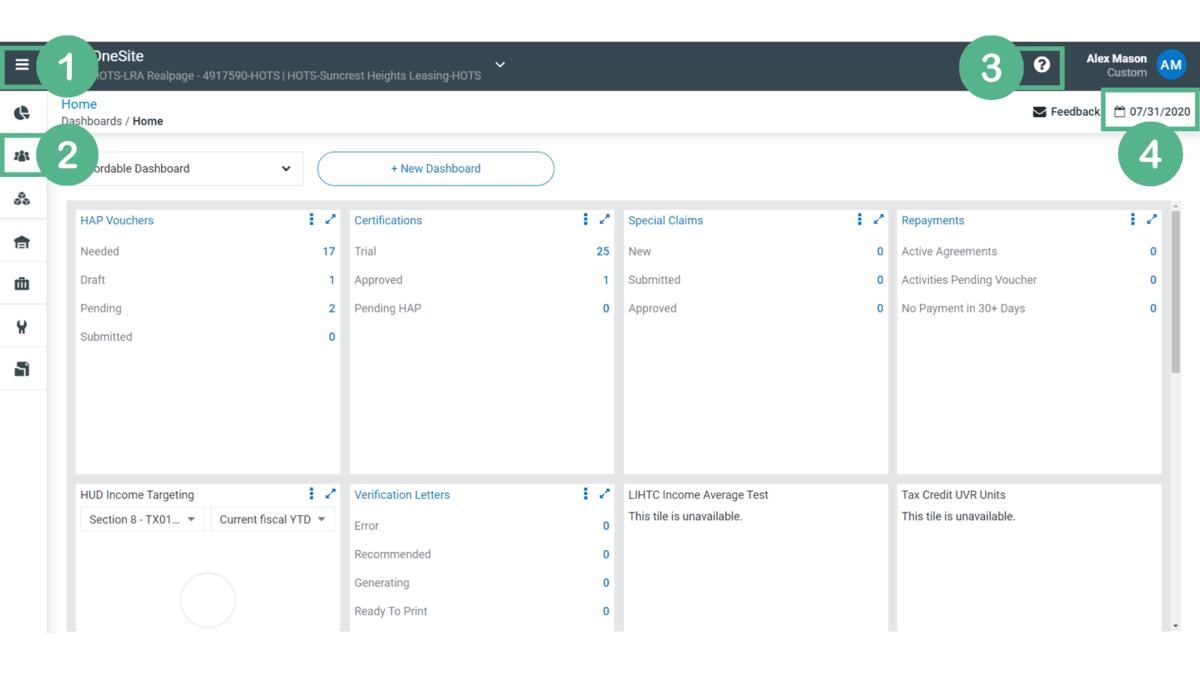Screen dimensions: 1200x675
Task: Click the HAP Vouchers Pending count 2
Action: 332,309
